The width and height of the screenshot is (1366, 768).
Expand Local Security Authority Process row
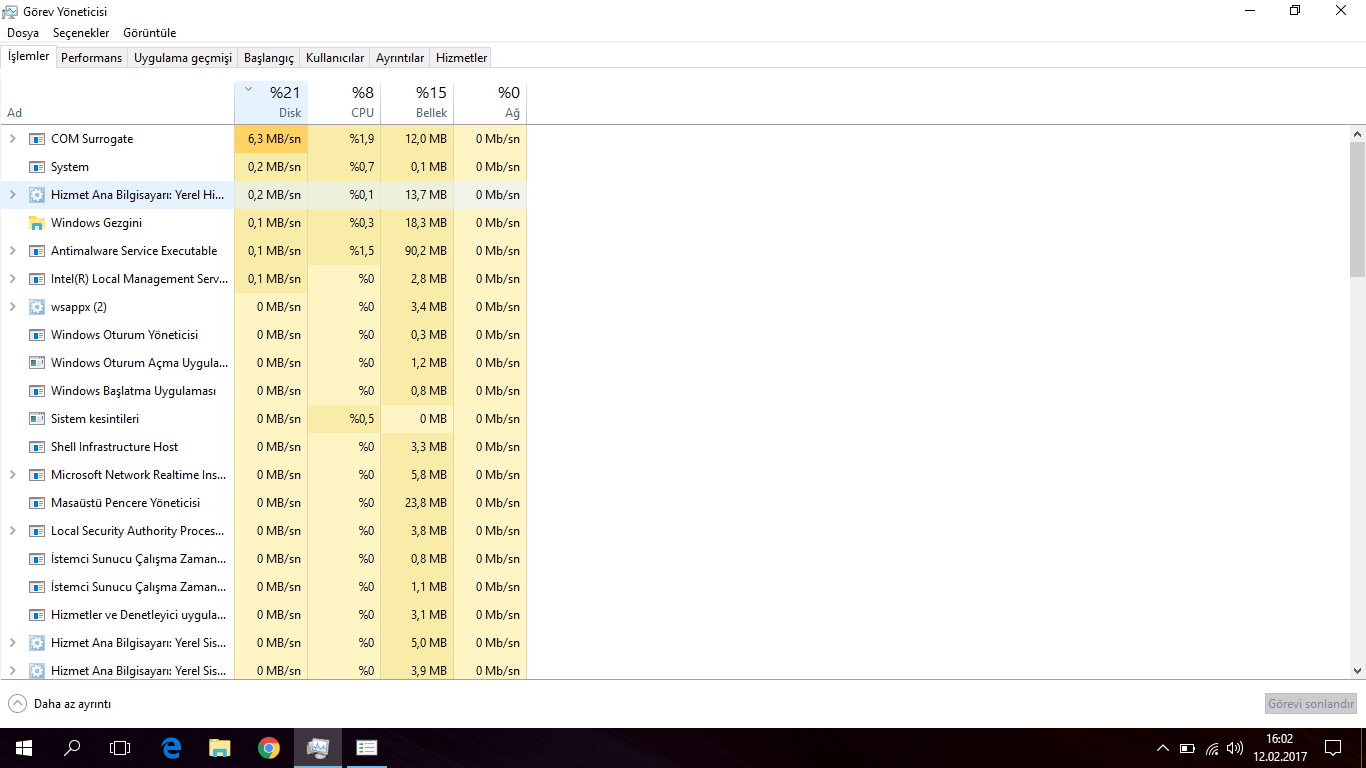pyautogui.click(x=12, y=531)
